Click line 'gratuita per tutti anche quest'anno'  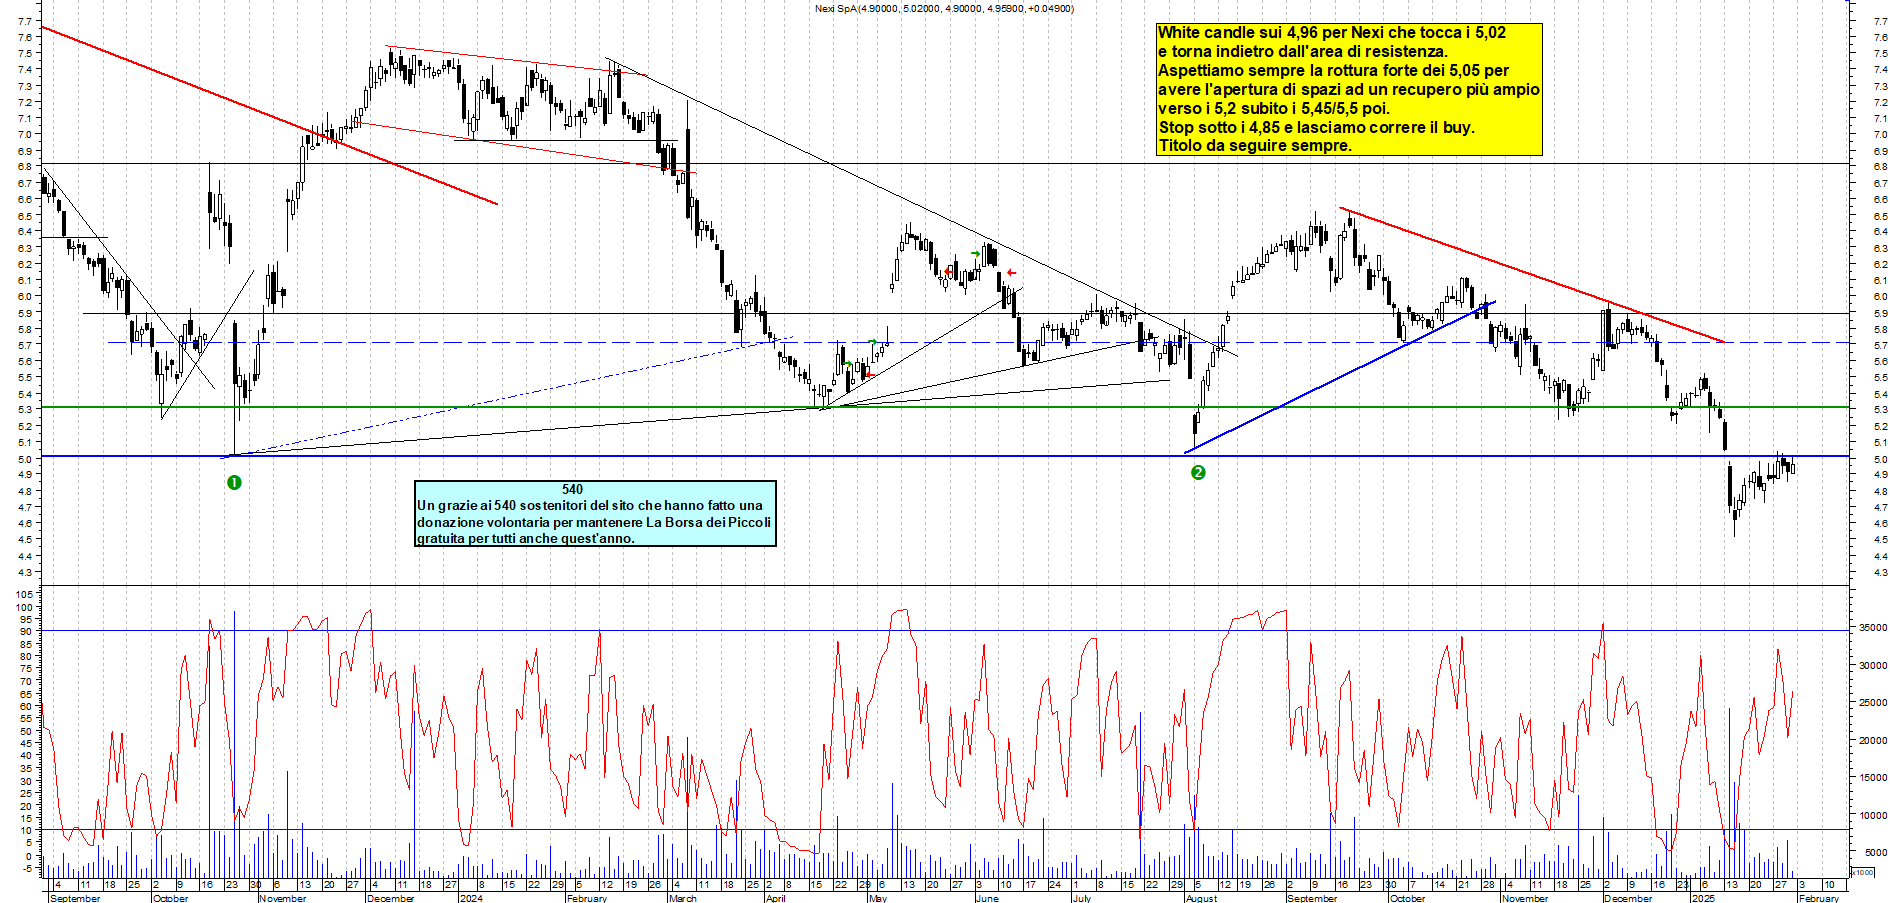[526, 538]
